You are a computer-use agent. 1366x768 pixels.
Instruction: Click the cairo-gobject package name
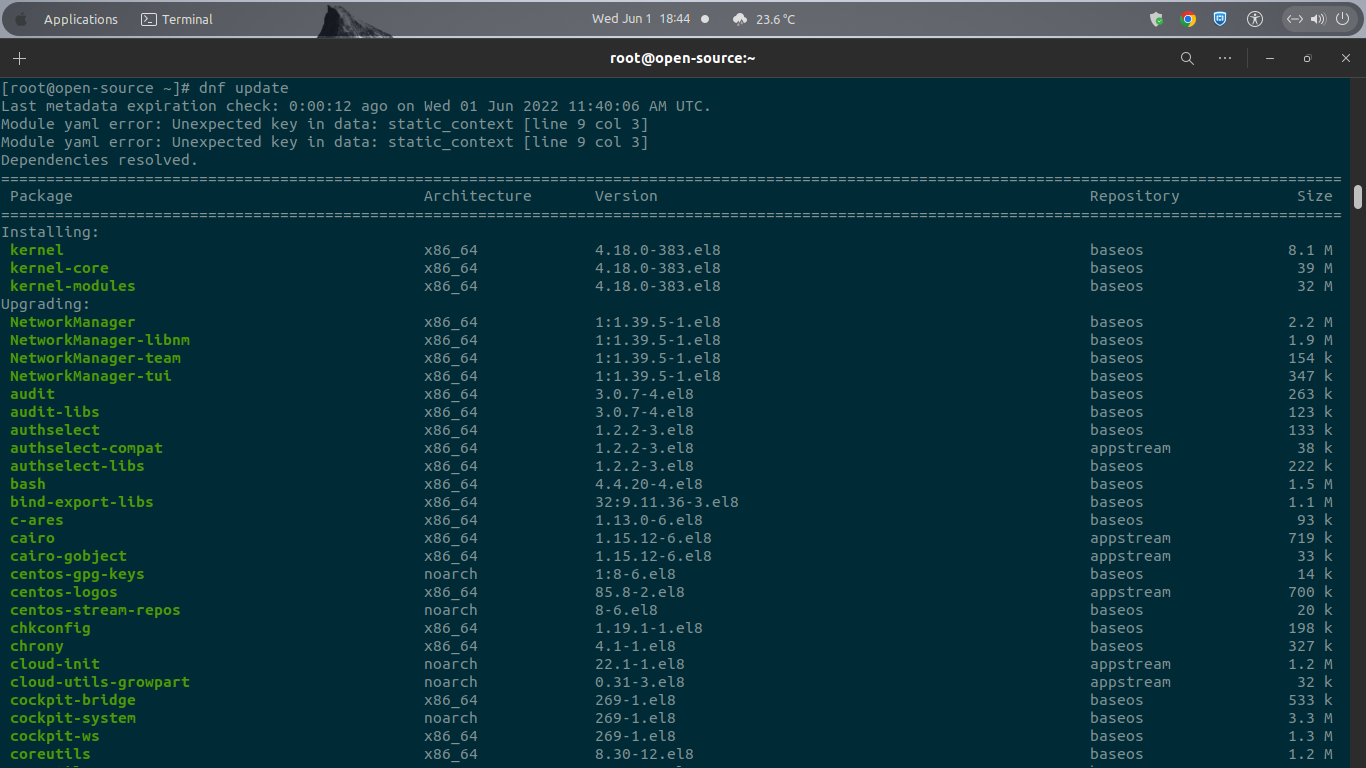pyautogui.click(x=68, y=556)
